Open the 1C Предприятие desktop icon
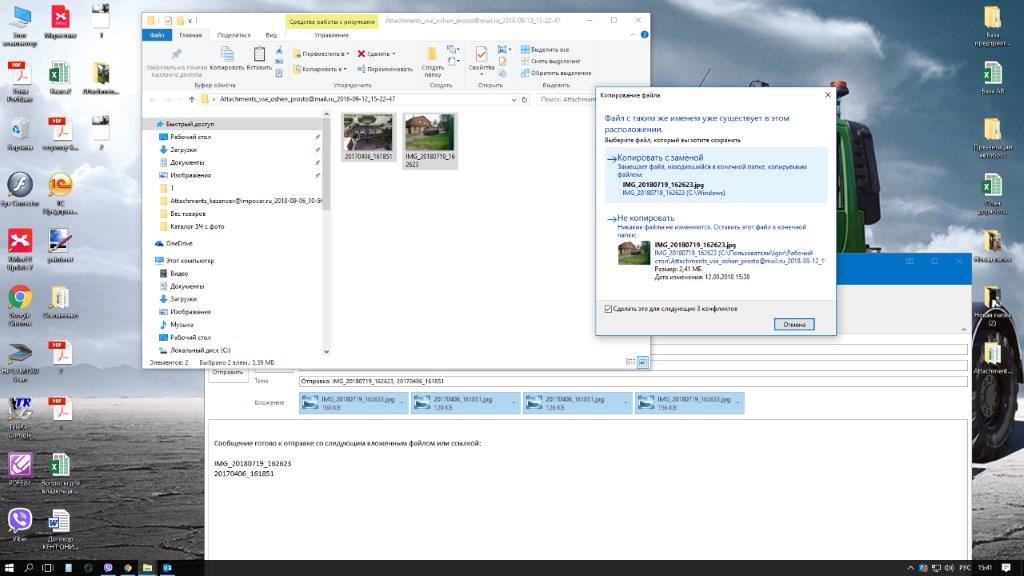The image size is (1024, 576). tap(60, 194)
